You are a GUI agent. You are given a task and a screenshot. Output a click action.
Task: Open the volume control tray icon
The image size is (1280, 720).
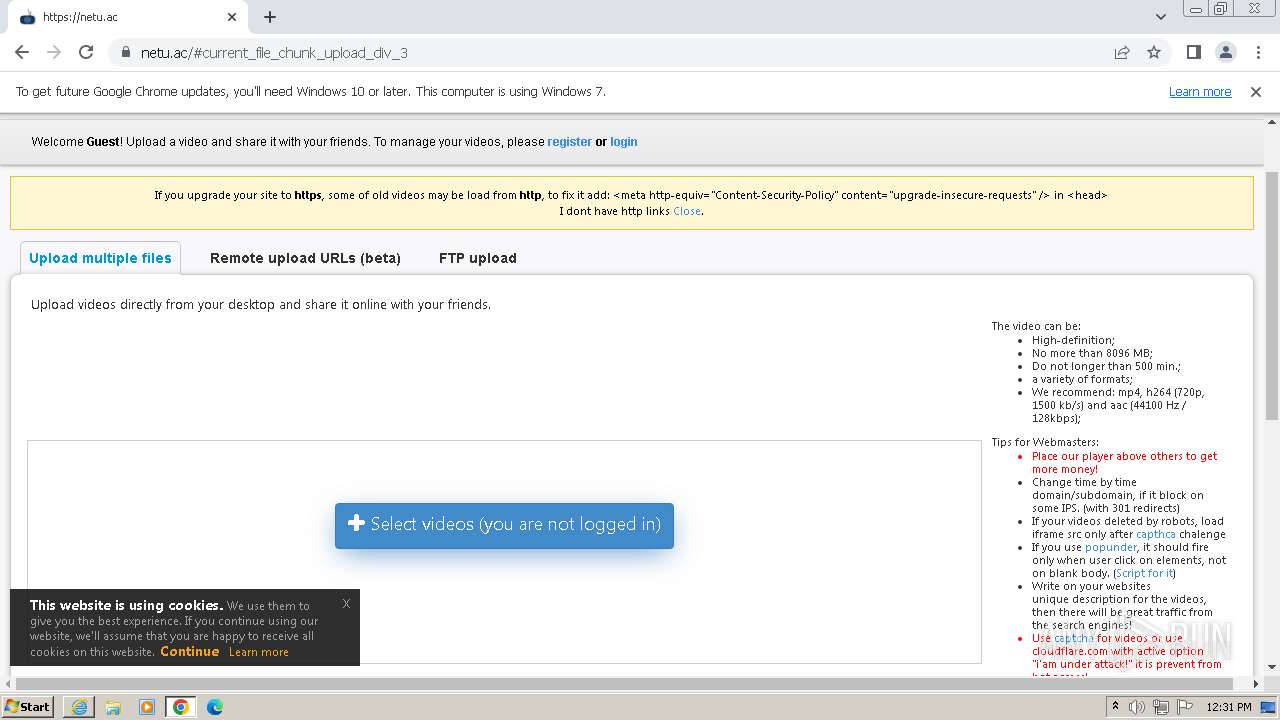tap(1137, 707)
